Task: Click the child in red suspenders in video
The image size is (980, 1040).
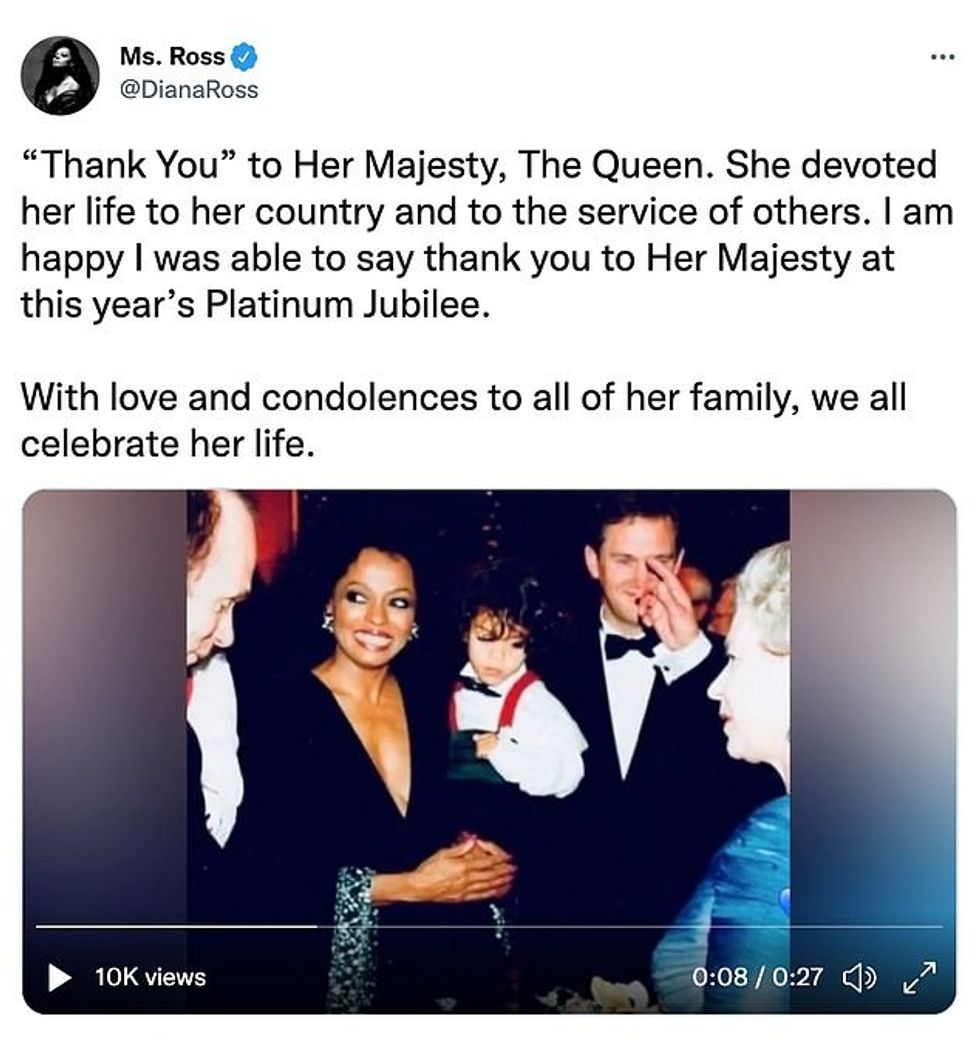Action: click(505, 700)
